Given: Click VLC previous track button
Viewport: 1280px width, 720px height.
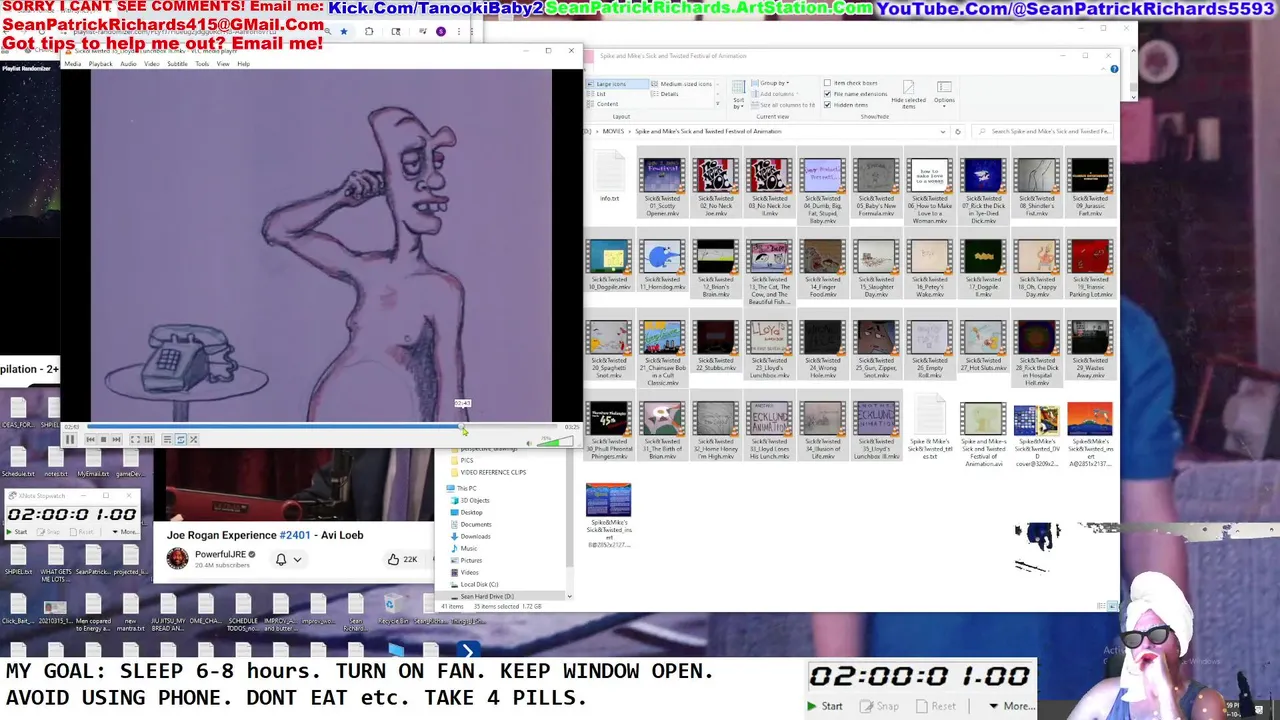Looking at the screenshot, I should click(90, 439).
